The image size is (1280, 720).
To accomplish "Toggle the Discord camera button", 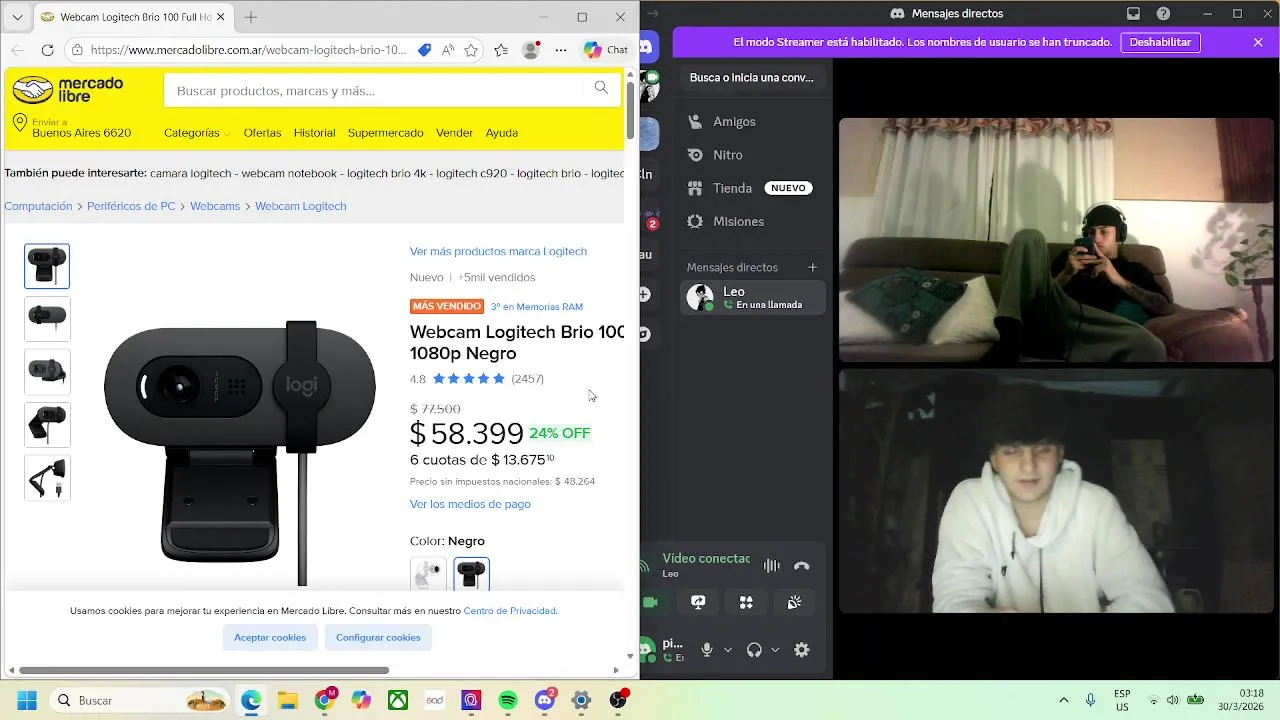I will (x=650, y=602).
